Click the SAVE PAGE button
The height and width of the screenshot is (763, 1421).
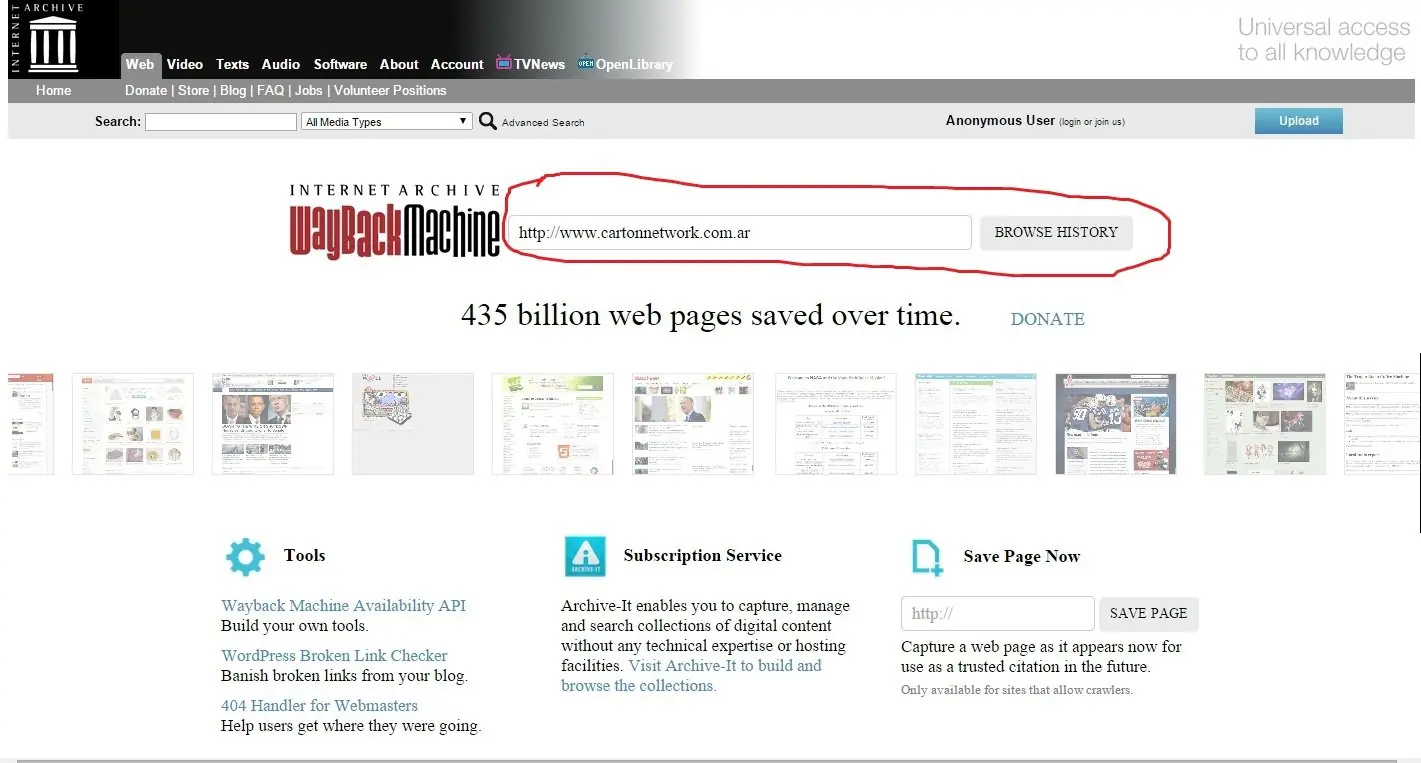coord(1148,613)
